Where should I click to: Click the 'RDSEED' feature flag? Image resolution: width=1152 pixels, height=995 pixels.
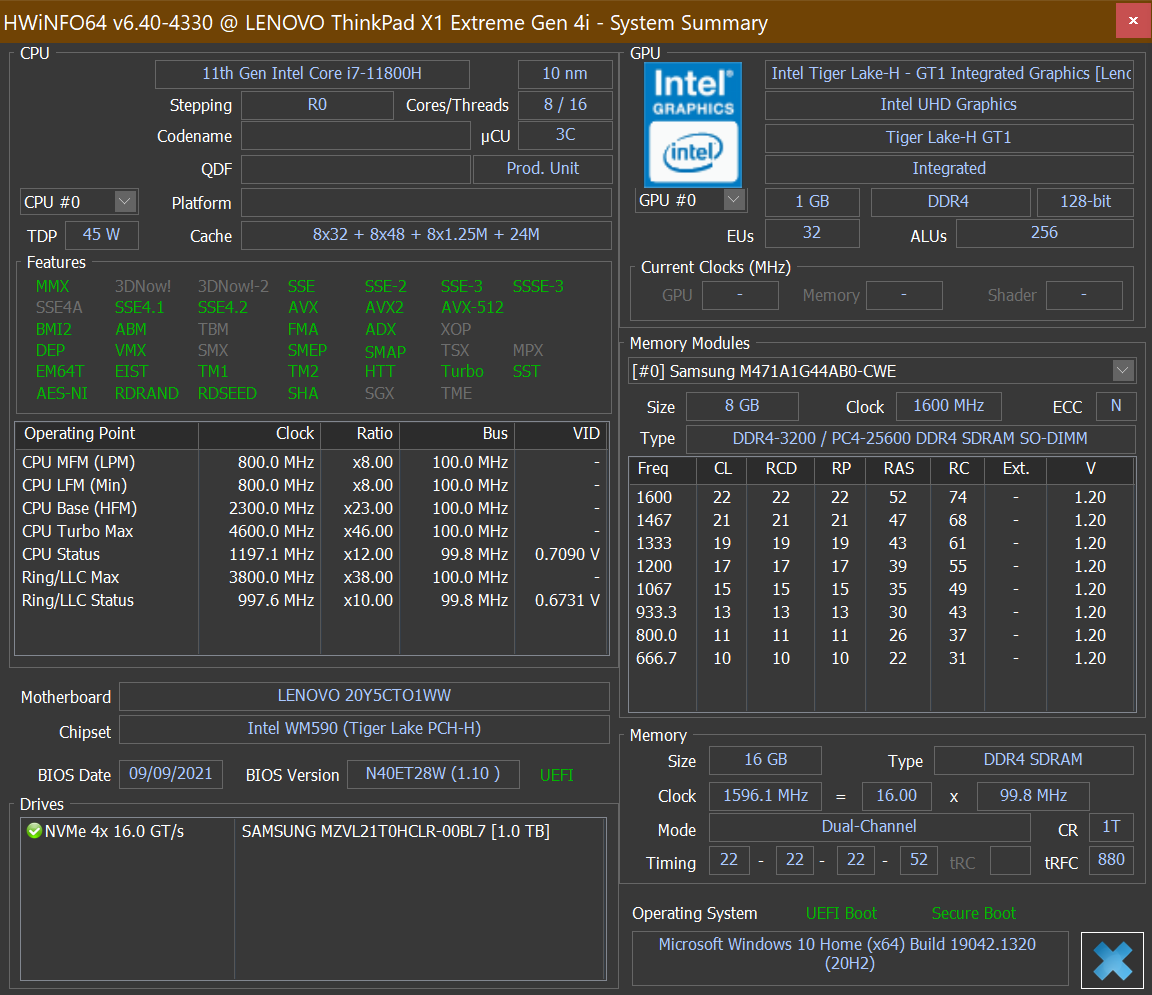(x=227, y=394)
